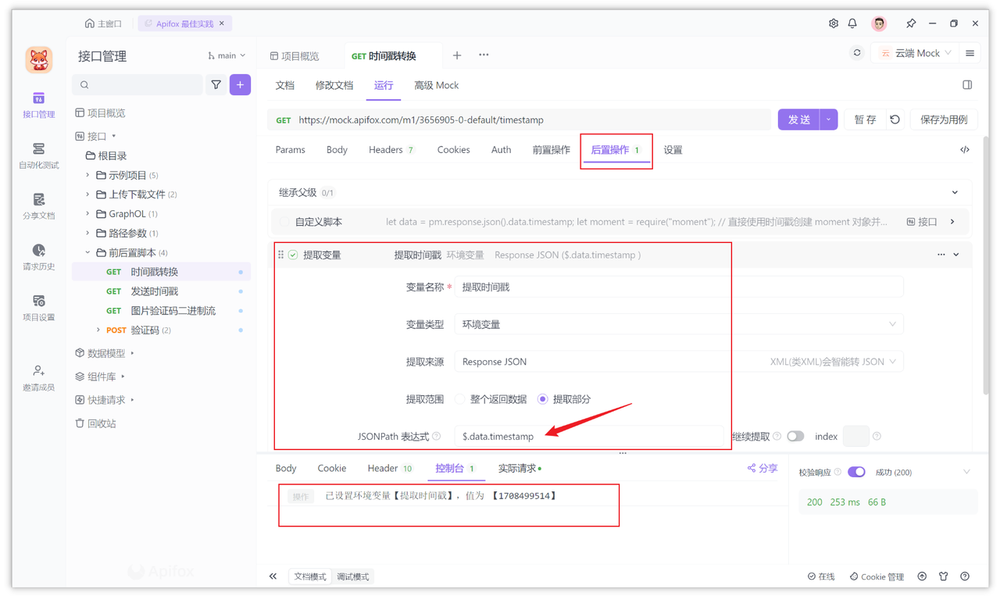Click the refresh icon near 云端 Mock
The image size is (1000, 596).
point(857,52)
